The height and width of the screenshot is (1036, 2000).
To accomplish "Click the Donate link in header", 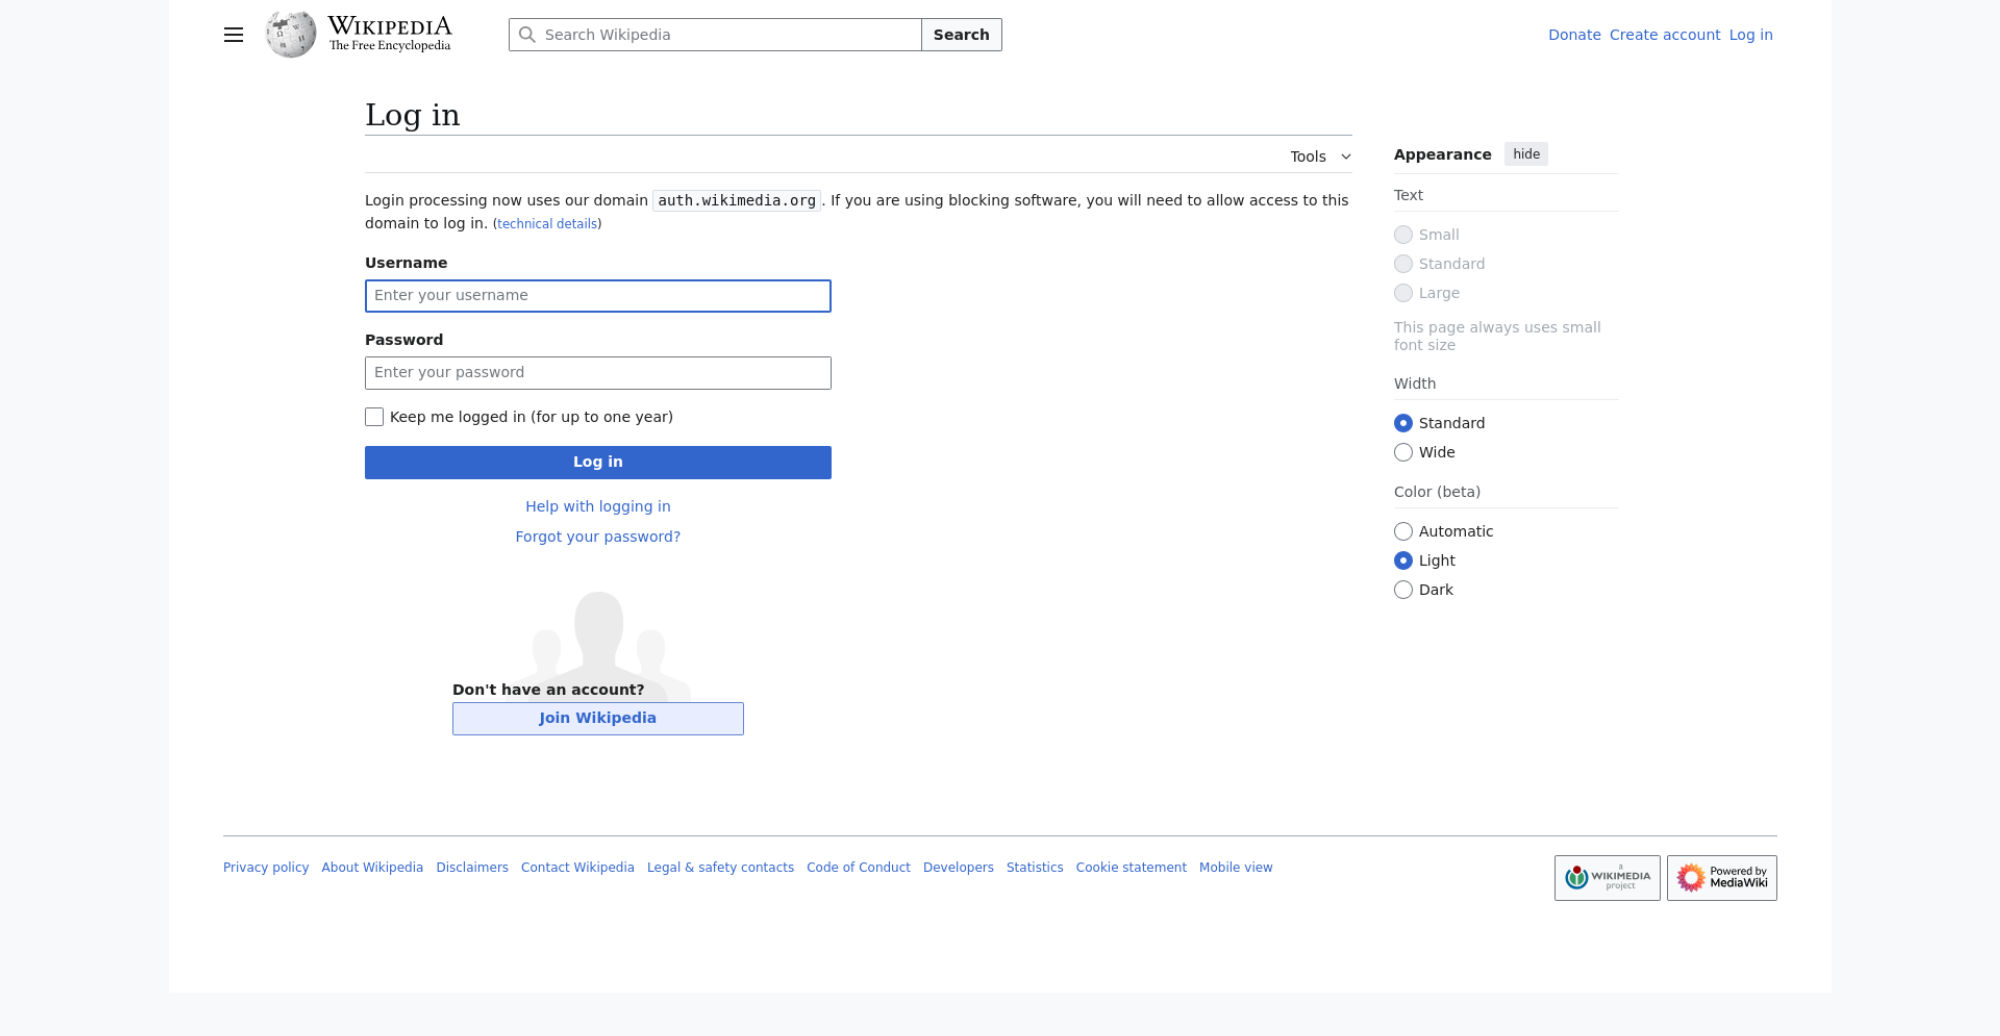I will (x=1574, y=35).
